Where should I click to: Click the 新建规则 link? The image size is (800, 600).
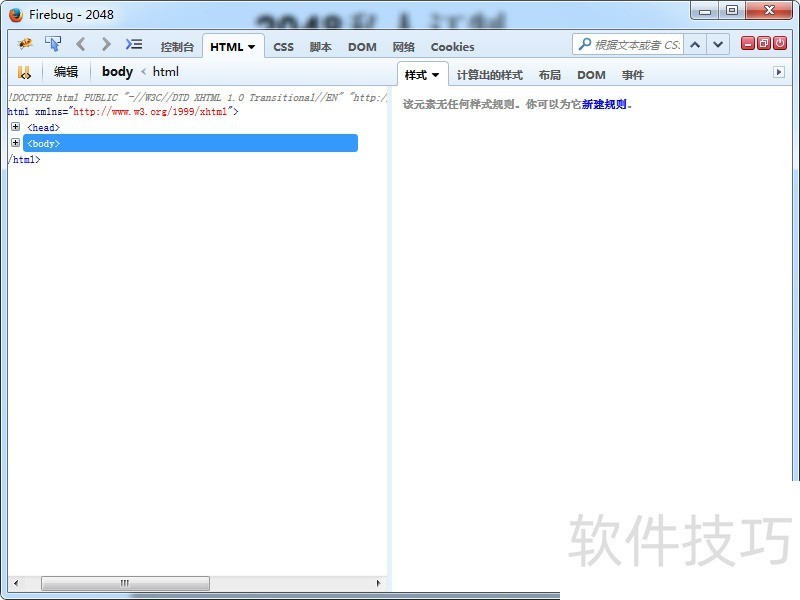pyautogui.click(x=604, y=104)
